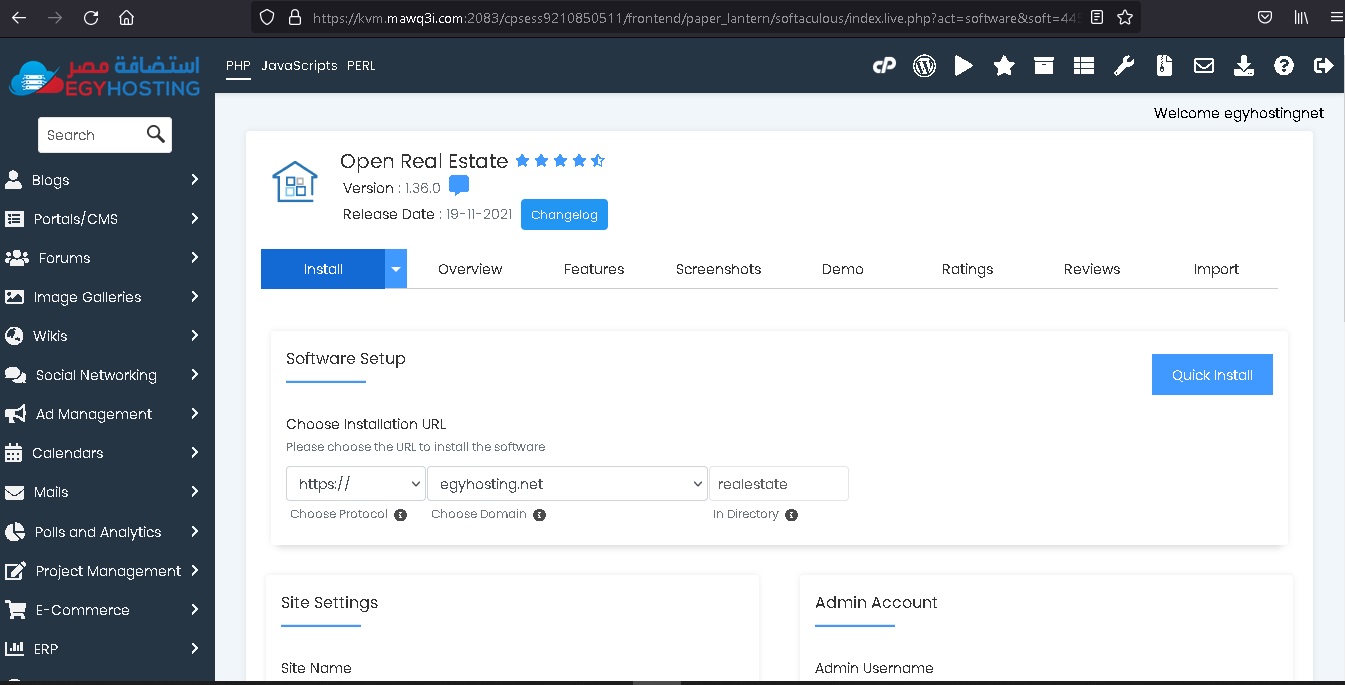Open the cPanel icon in toolbar

[884, 66]
